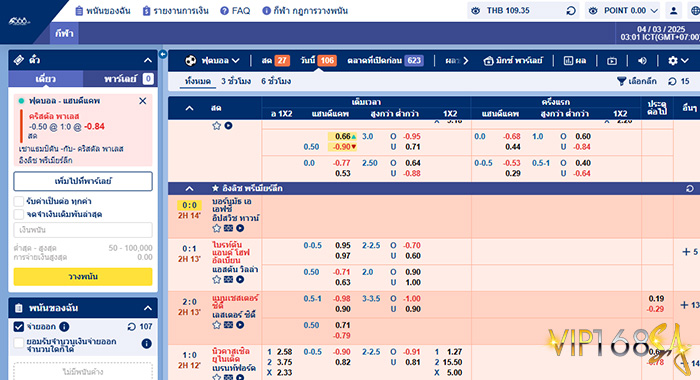This screenshot has height=380, width=700.
Task: Select the 3 ชั่วโมง filter tab
Action: pyautogui.click(x=236, y=81)
